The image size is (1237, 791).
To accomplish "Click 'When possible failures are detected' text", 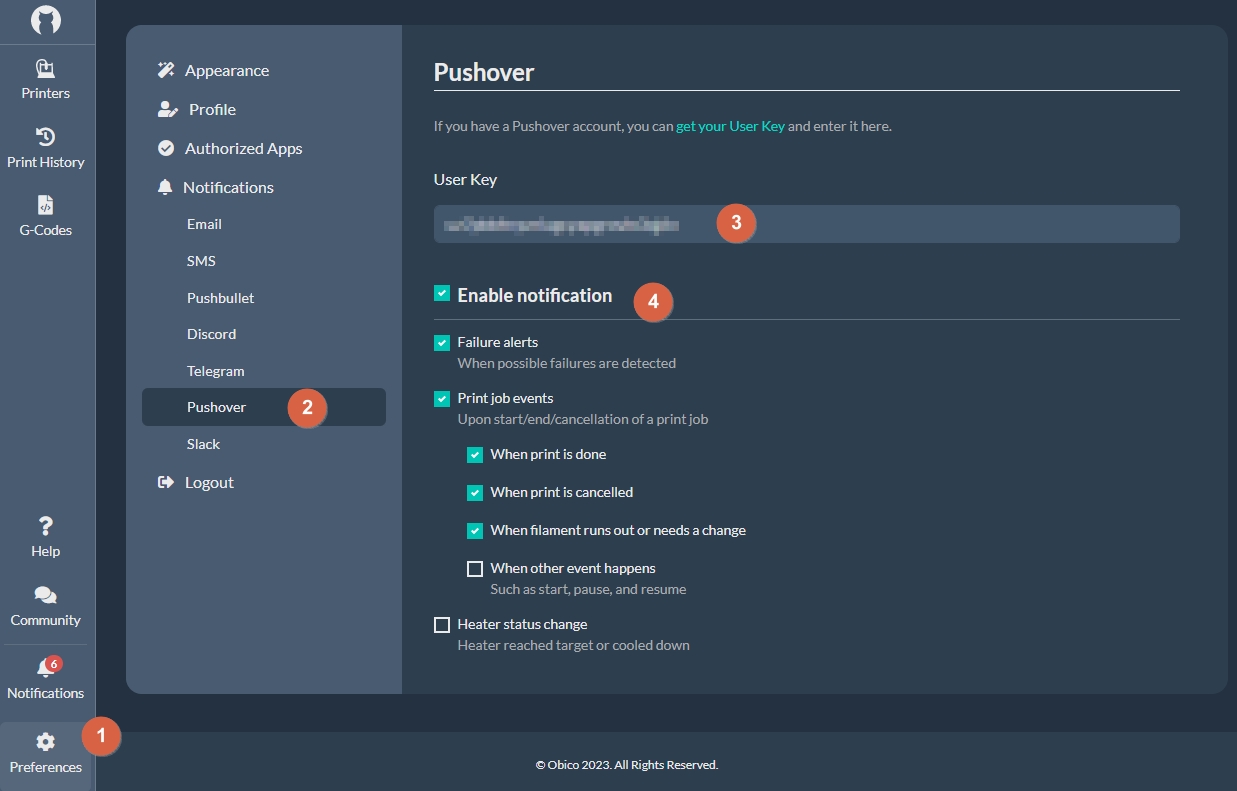I will [x=567, y=363].
